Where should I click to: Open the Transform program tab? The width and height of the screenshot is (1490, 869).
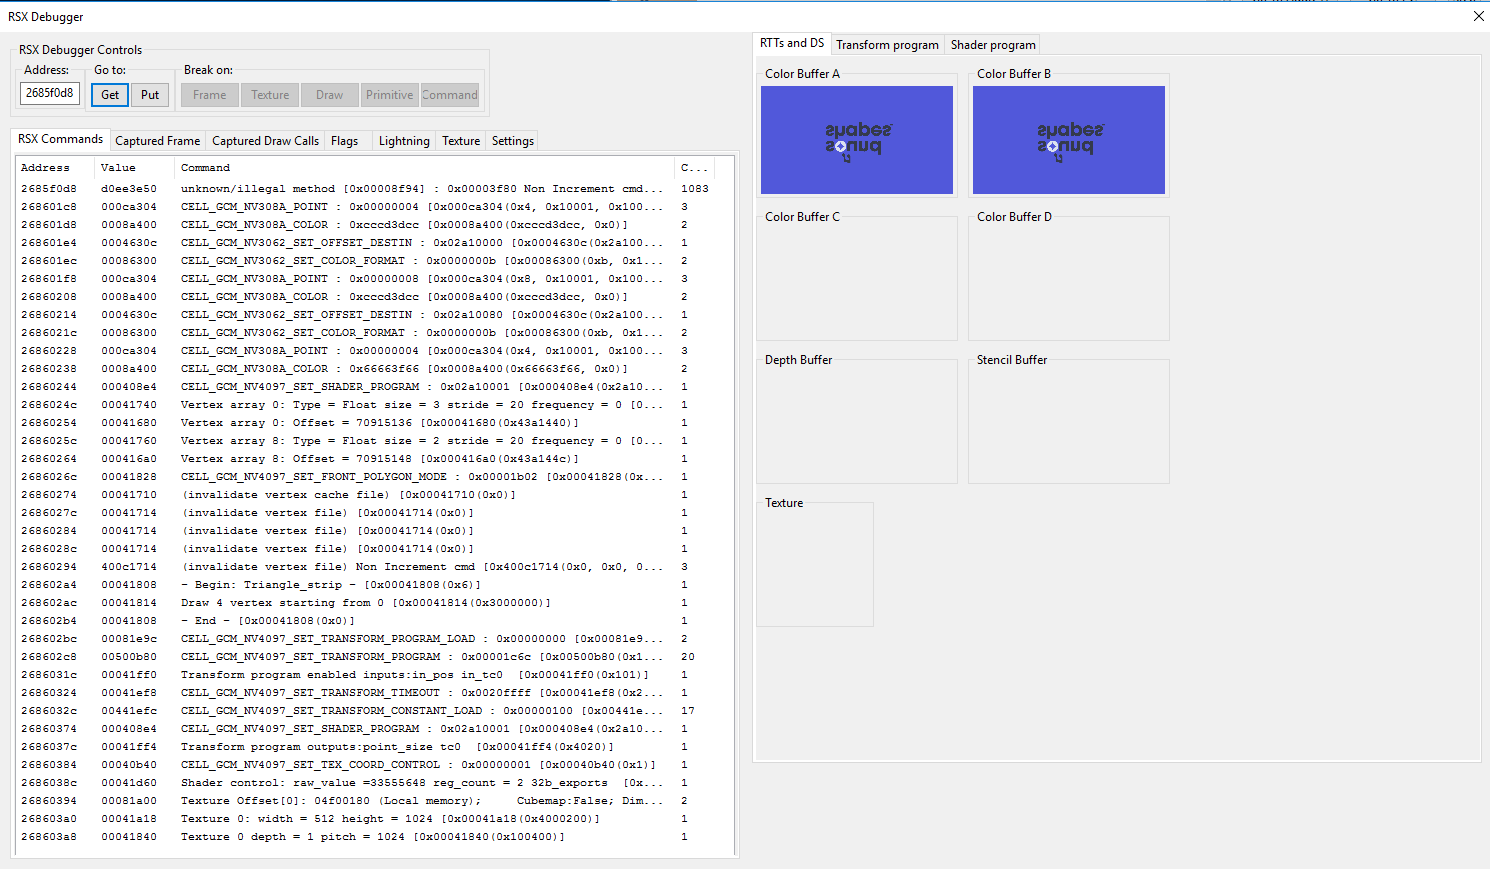coord(887,45)
